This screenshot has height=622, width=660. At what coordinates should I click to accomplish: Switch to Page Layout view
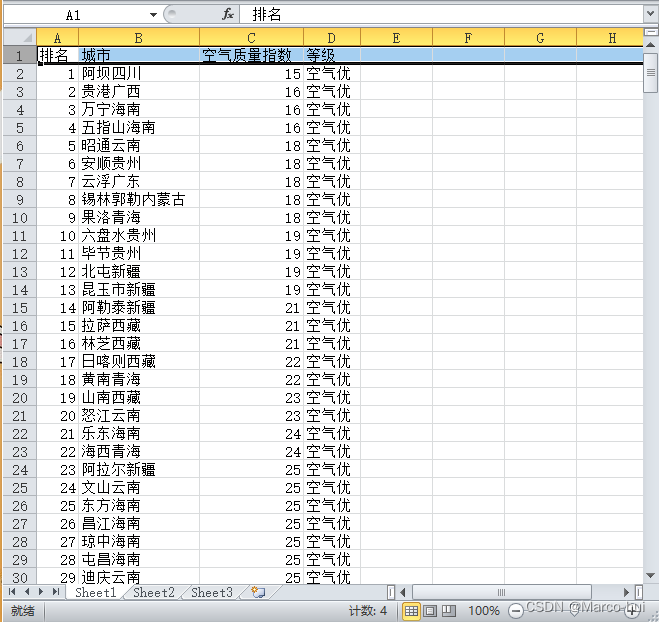[x=430, y=611]
